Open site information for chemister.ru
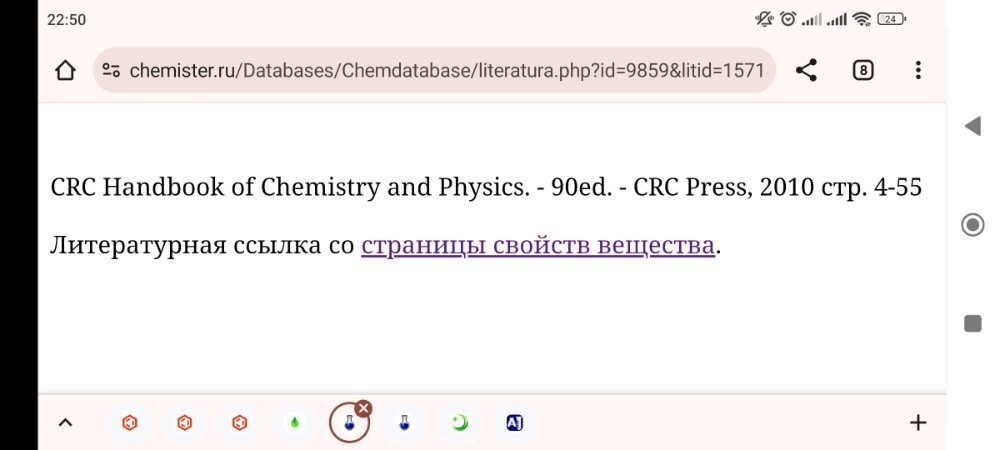 [112, 71]
